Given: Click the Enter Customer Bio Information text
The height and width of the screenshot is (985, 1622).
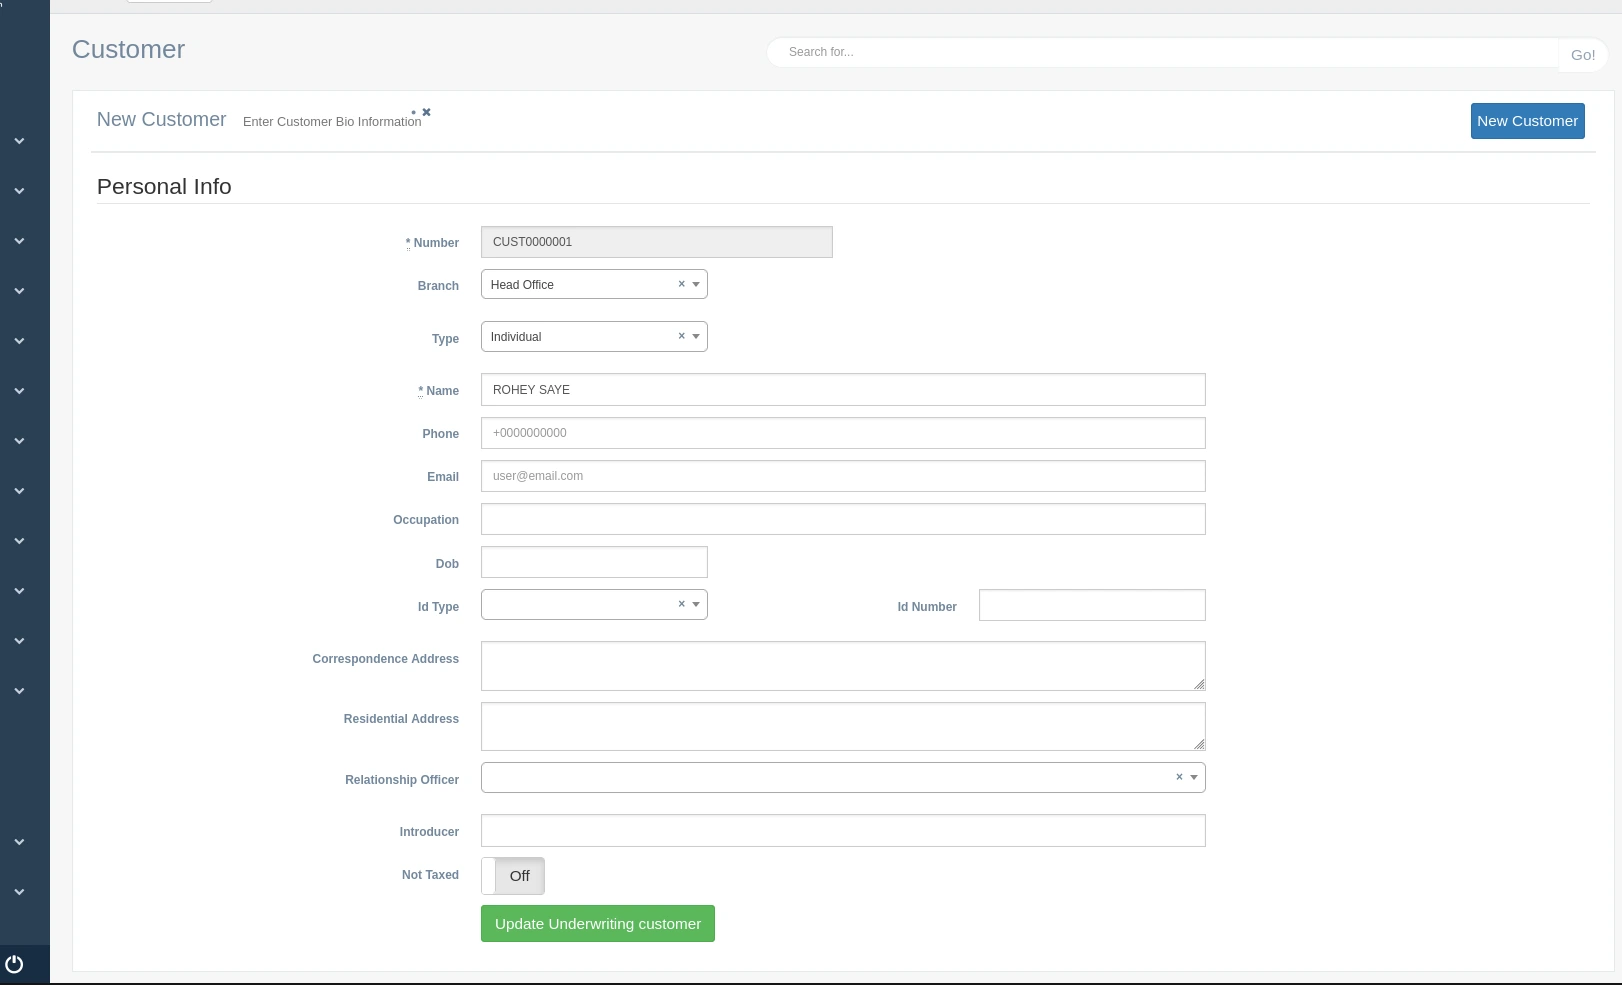Looking at the screenshot, I should click(332, 122).
